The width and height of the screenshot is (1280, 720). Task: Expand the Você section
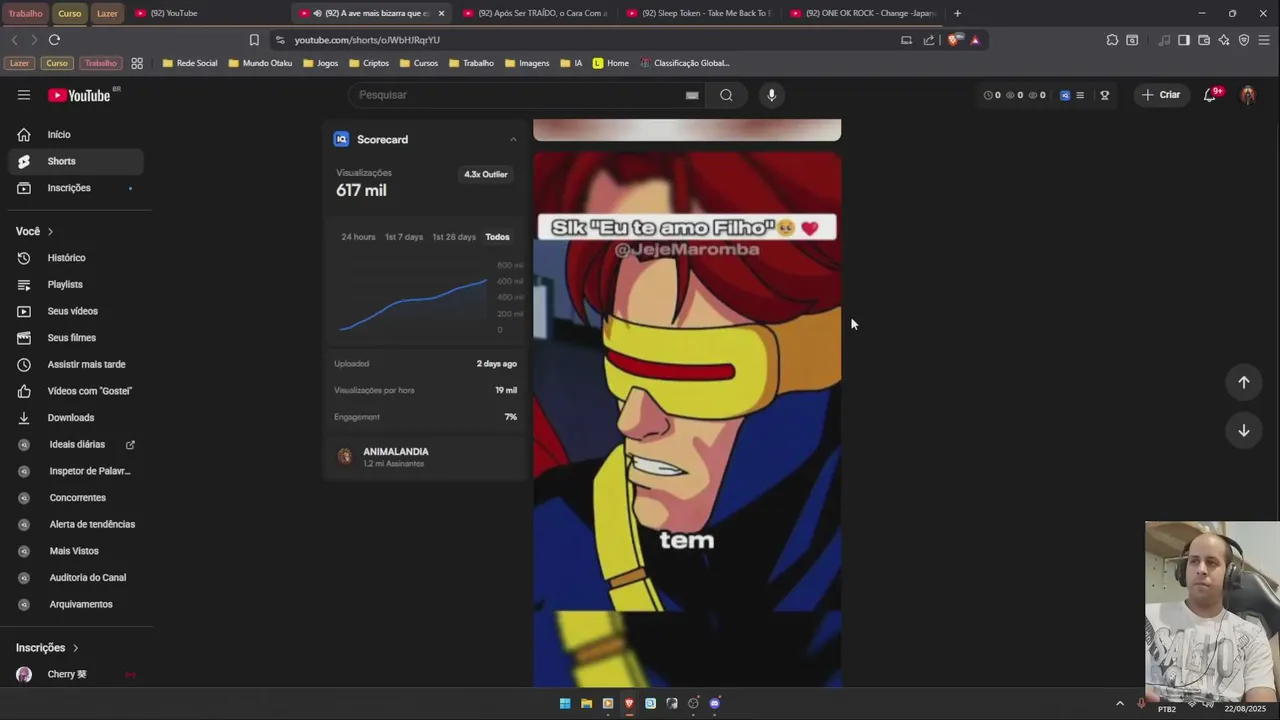tap(35, 231)
